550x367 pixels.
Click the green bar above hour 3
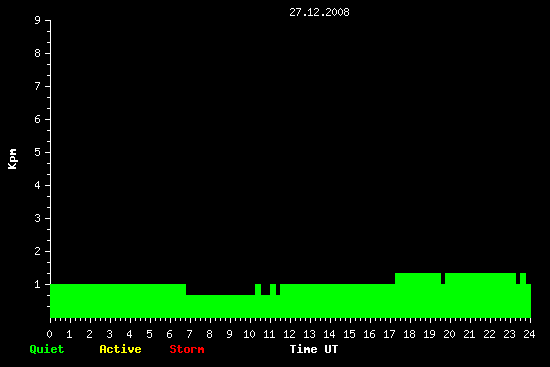(118, 301)
